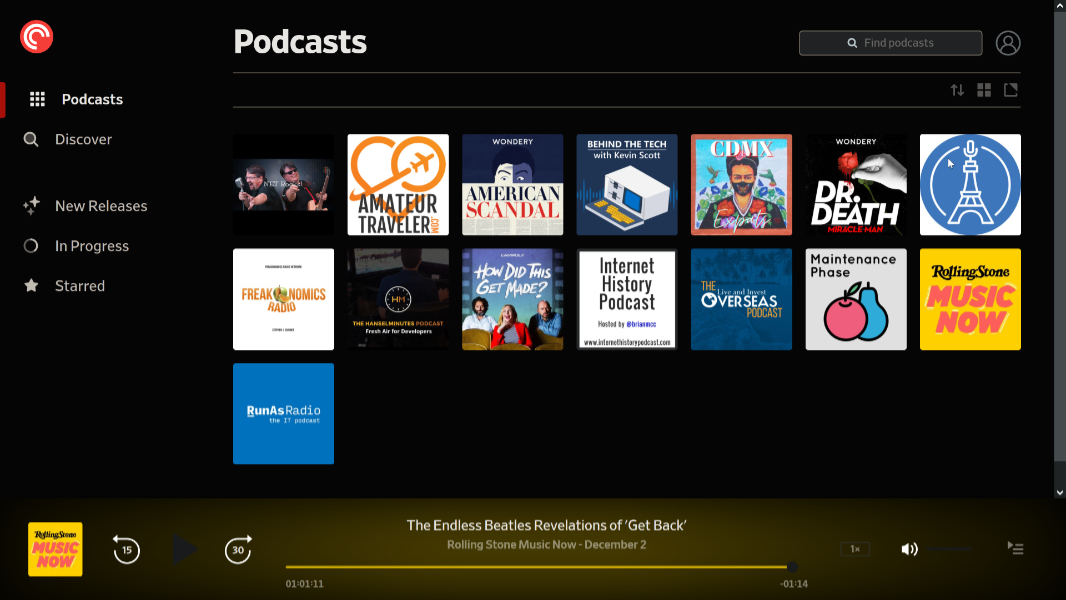The height and width of the screenshot is (600, 1066).
Task: Mute the volume speaker icon
Action: (x=909, y=549)
